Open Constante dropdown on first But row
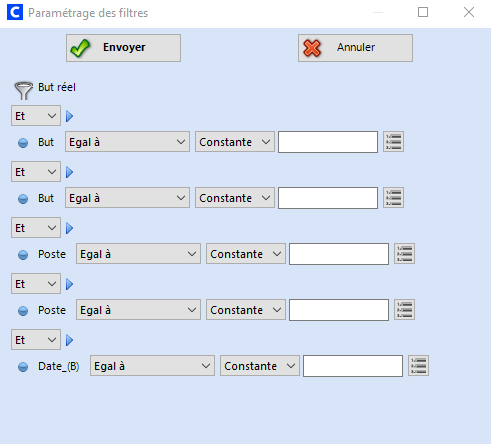Screen dimensions: 491x444 [235, 142]
